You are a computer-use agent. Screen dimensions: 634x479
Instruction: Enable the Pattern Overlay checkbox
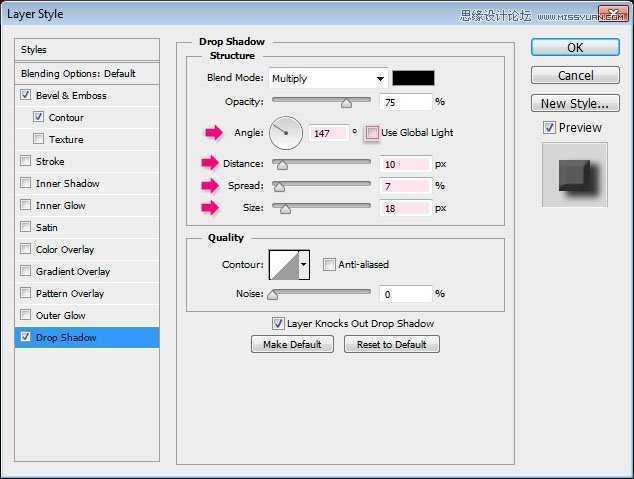25,293
